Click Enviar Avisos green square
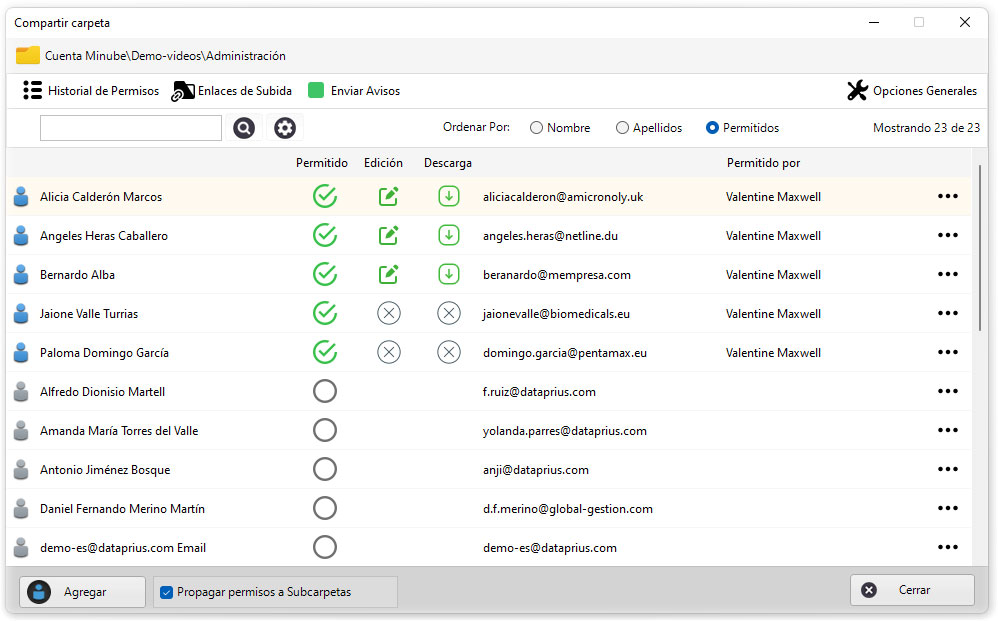 (316, 90)
